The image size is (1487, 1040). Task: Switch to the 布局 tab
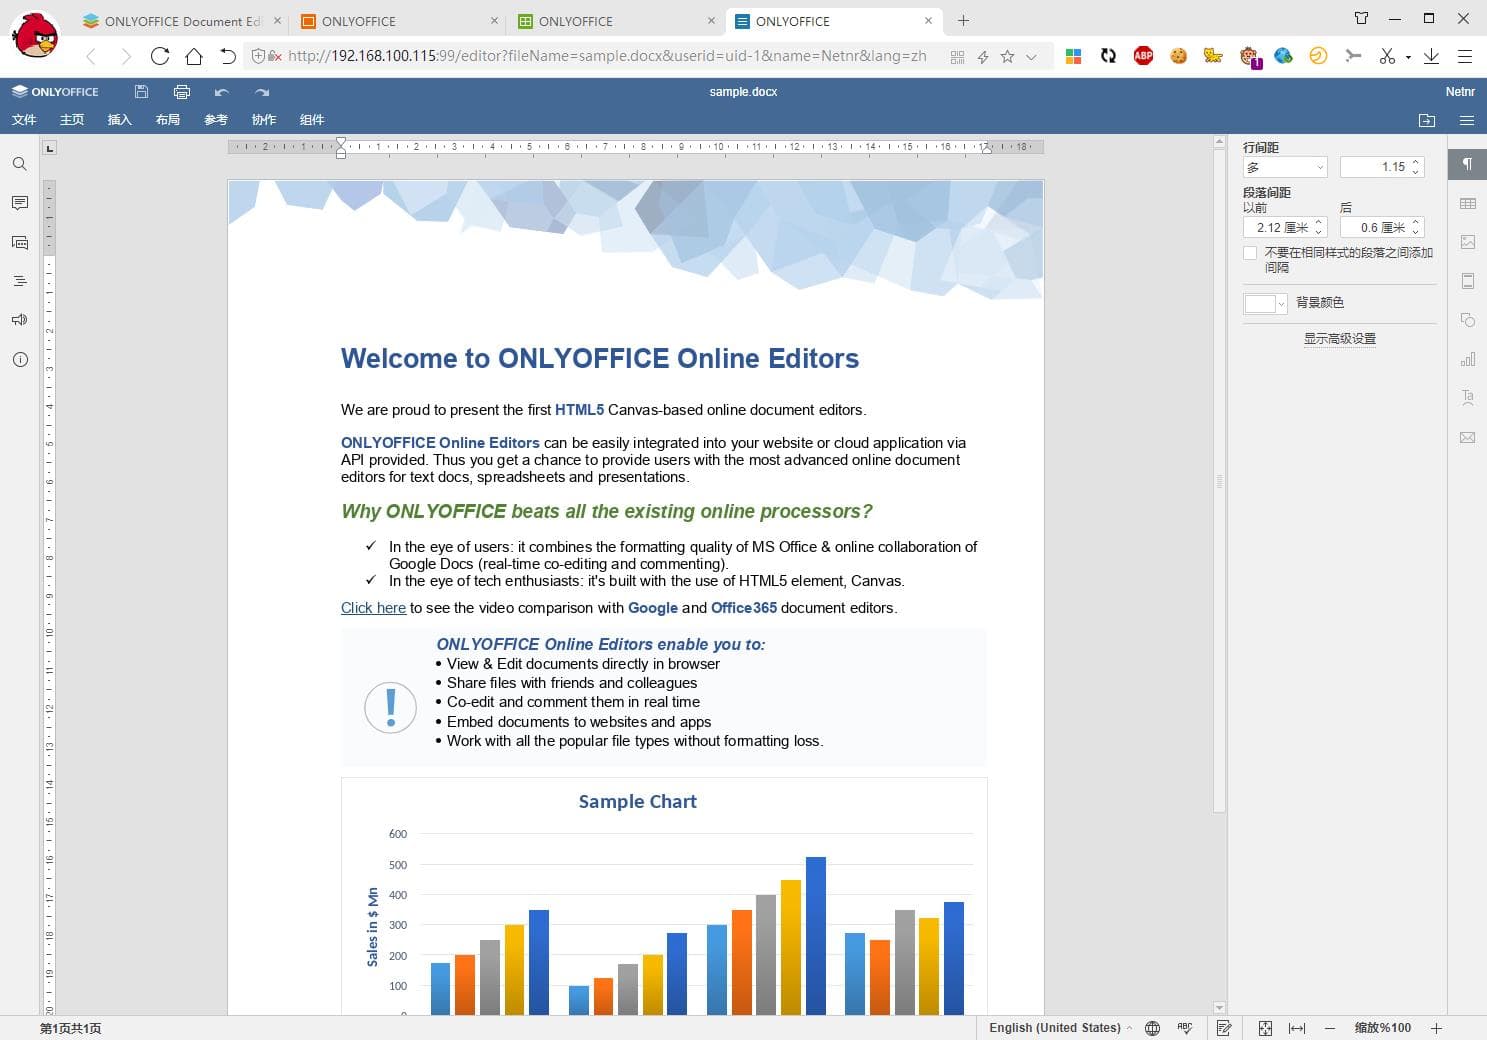168,120
